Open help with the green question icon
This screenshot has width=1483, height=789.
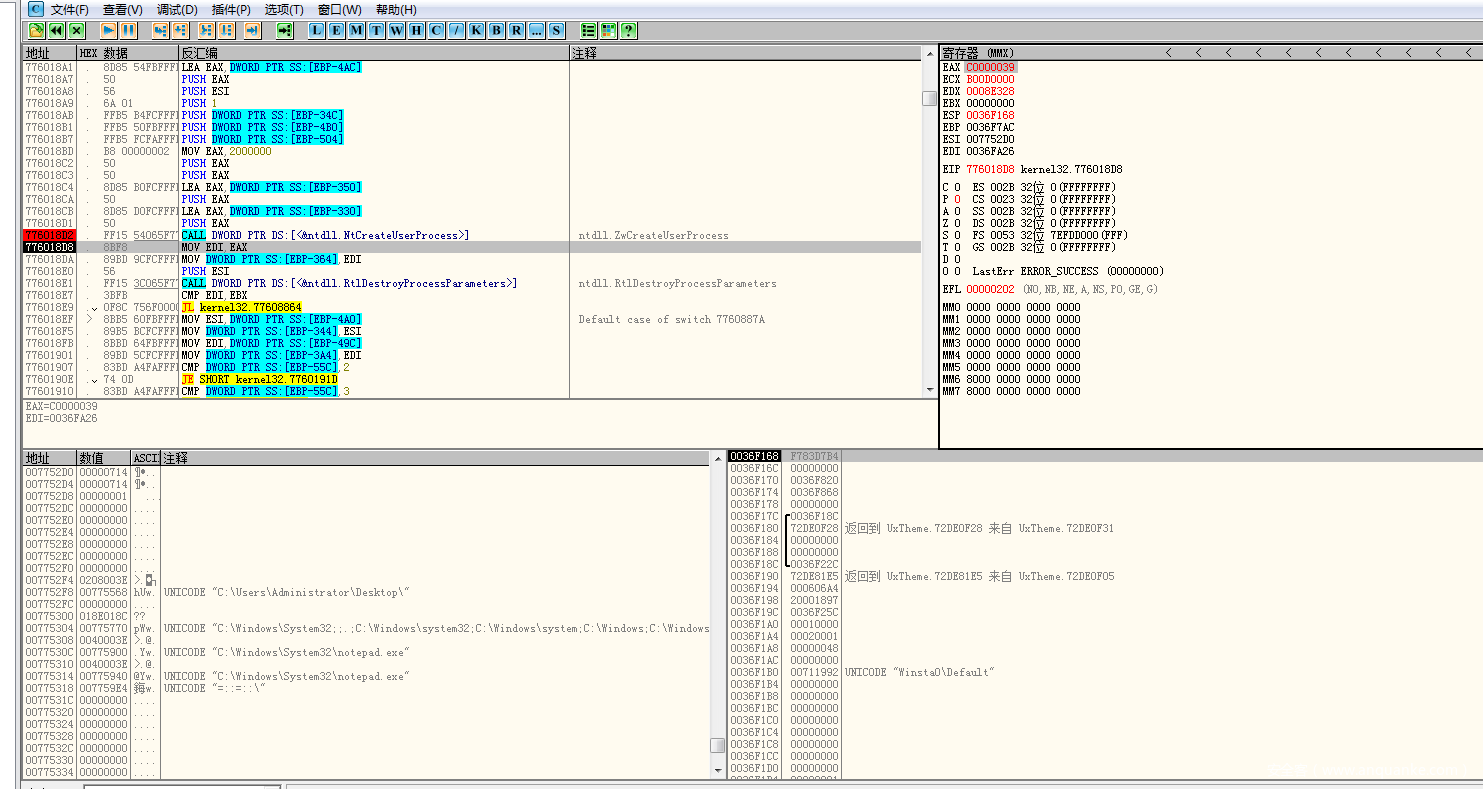click(628, 30)
